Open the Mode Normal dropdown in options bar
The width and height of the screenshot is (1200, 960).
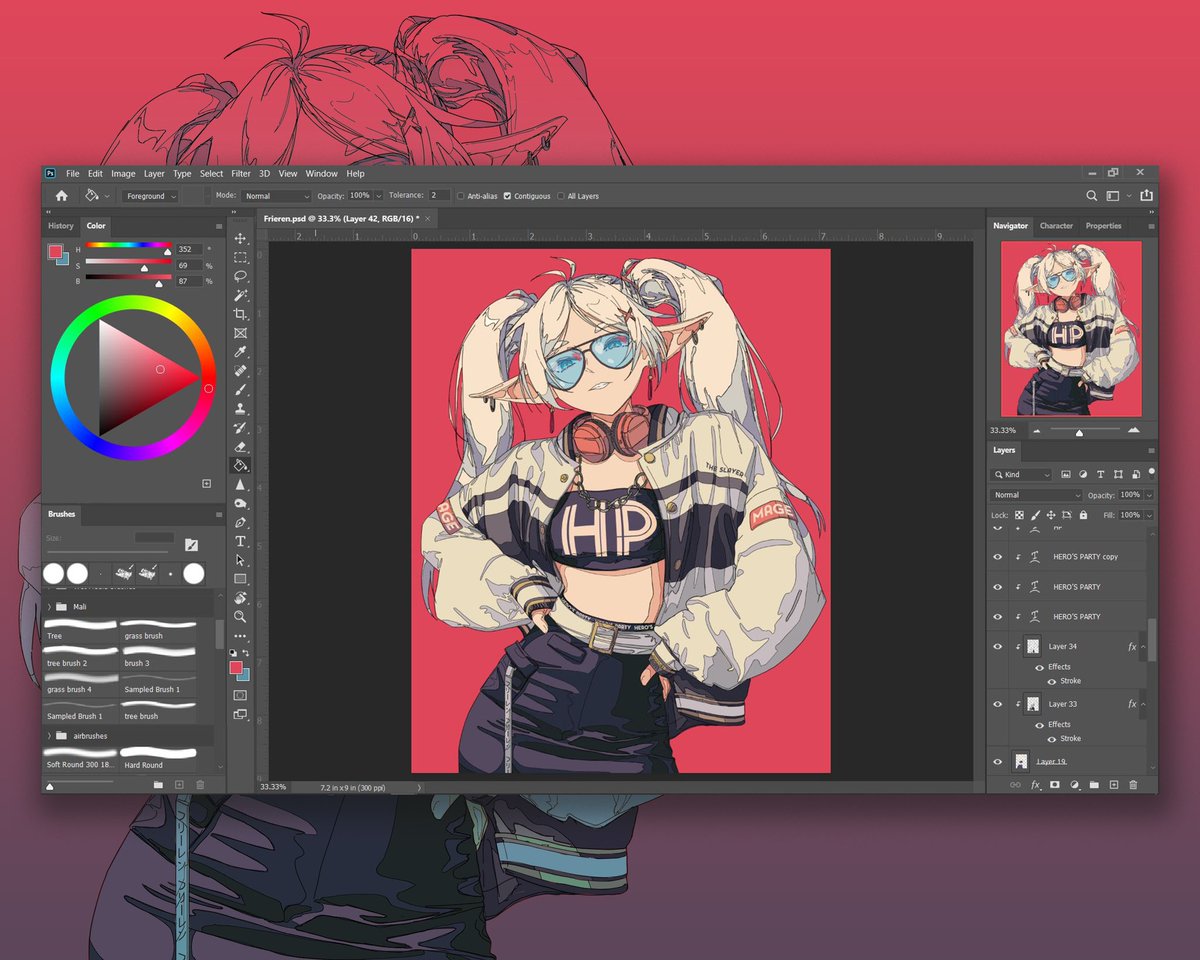pos(276,196)
